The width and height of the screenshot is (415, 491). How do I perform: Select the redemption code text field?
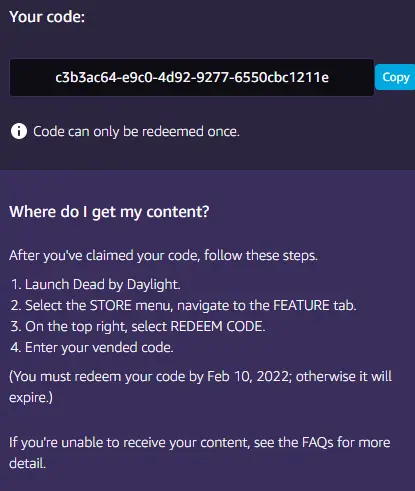pos(192,77)
